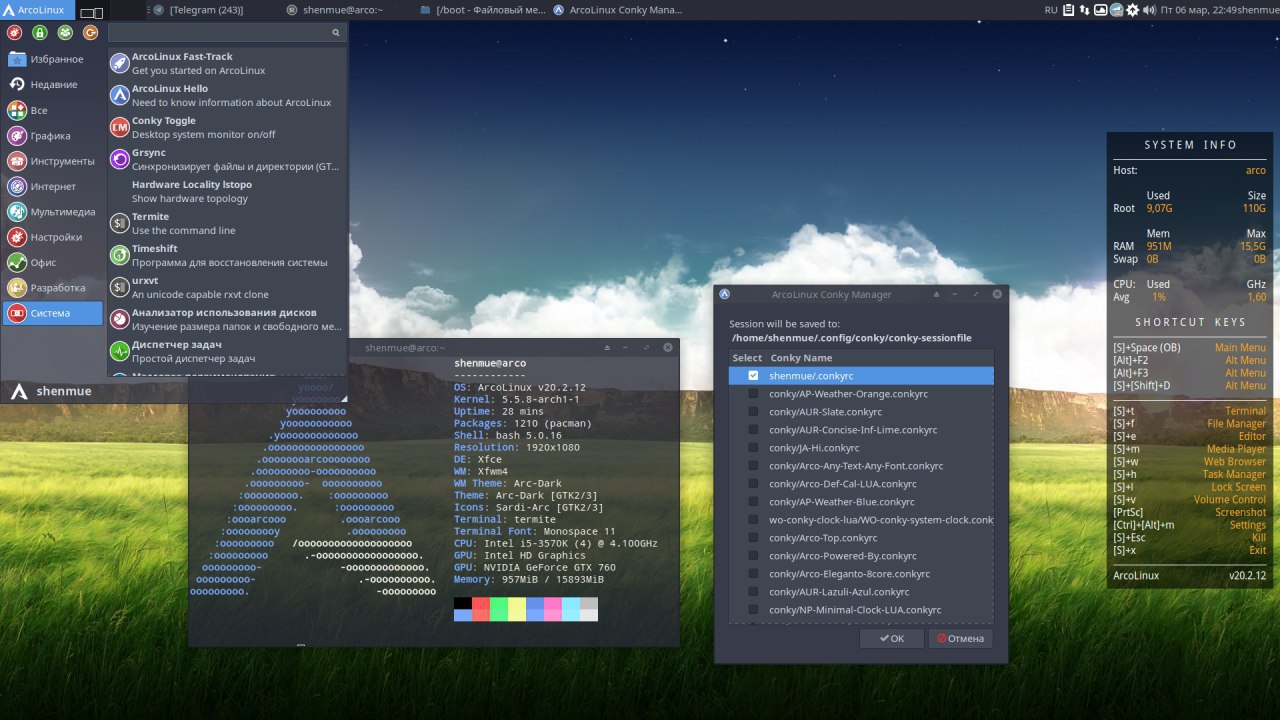Uncheck shenmue/.conkyrc checkbox
Viewport: 1280px width, 720px height.
(x=753, y=376)
